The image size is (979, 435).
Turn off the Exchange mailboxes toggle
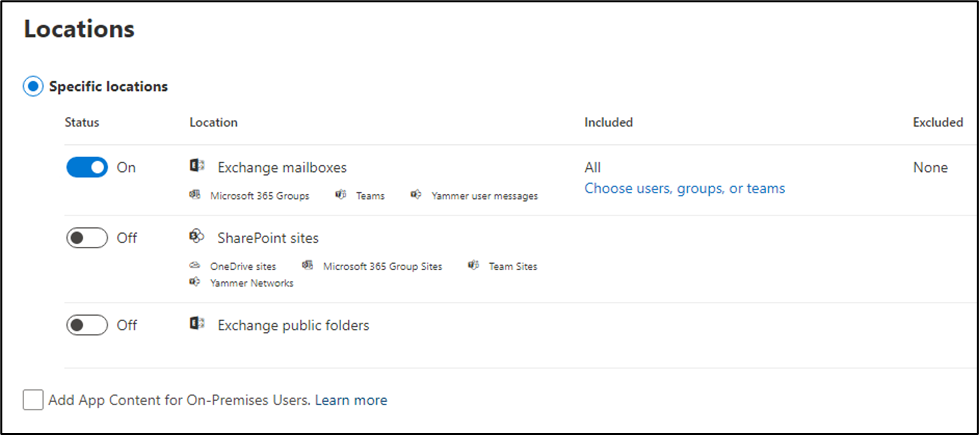click(87, 167)
